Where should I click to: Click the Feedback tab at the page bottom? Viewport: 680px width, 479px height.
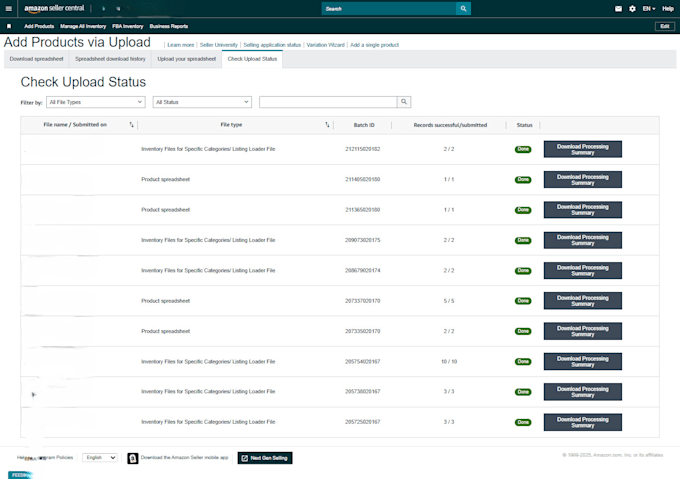20,475
